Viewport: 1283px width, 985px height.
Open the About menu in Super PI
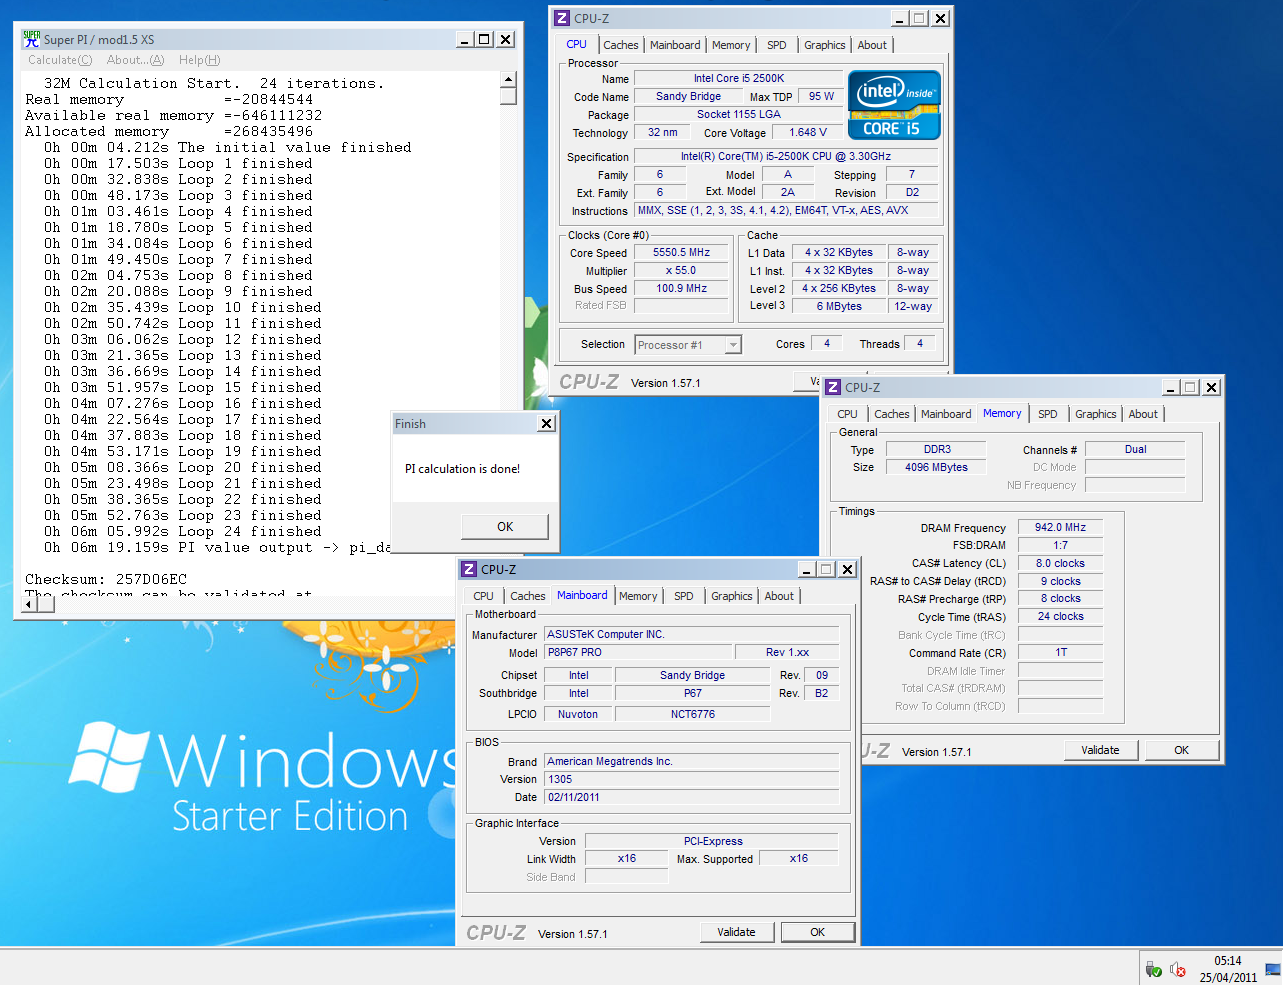[135, 60]
